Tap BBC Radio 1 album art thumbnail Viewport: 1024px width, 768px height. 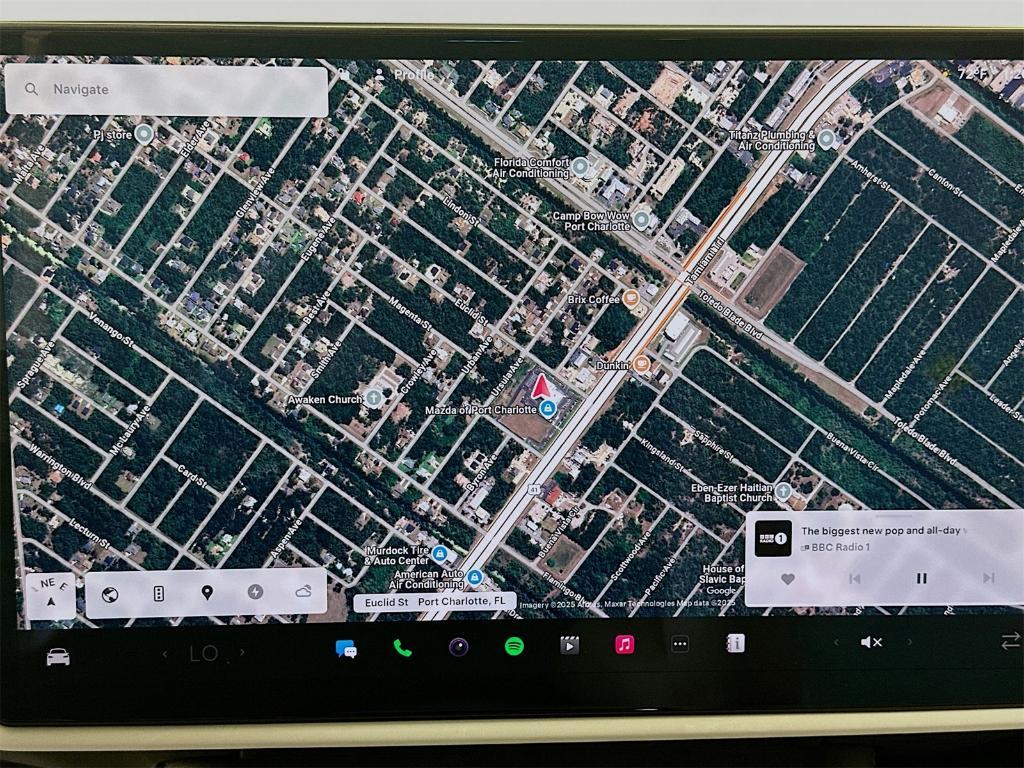773,538
